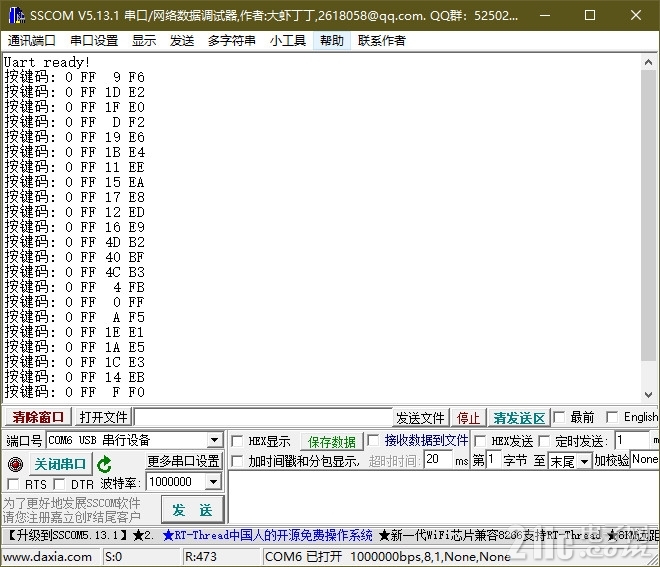This screenshot has height=567, width=660.
Task: Expand the 末尾 dropdown
Action: point(584,462)
